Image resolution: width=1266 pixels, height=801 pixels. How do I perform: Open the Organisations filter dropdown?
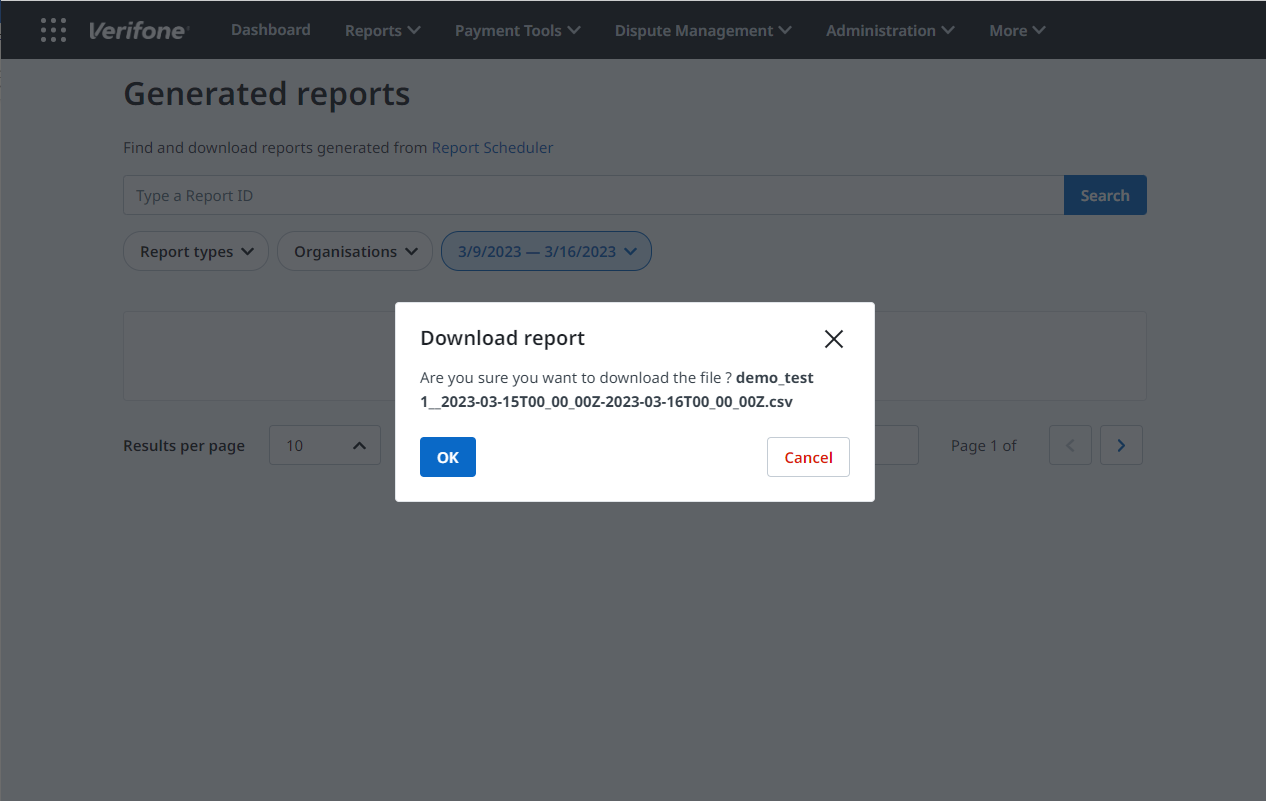(x=355, y=252)
